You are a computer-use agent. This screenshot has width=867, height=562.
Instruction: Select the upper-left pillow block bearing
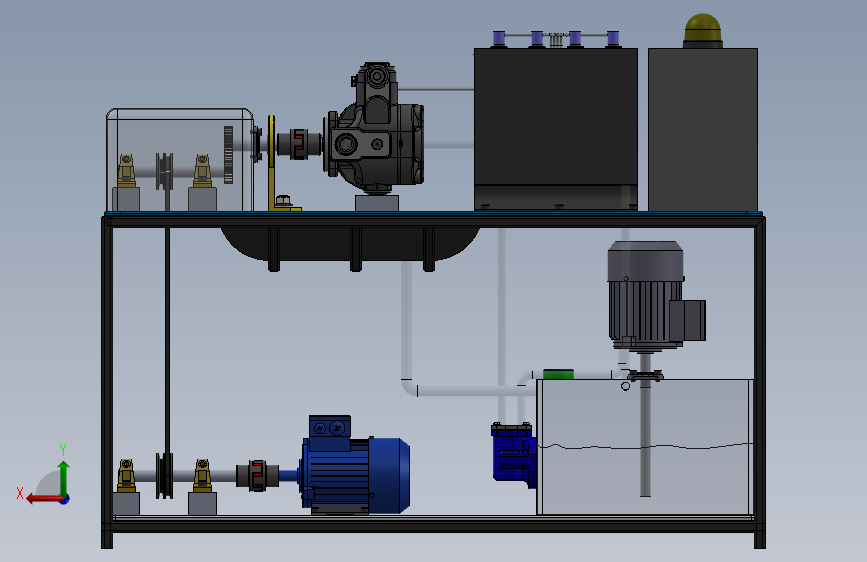pyautogui.click(x=126, y=171)
